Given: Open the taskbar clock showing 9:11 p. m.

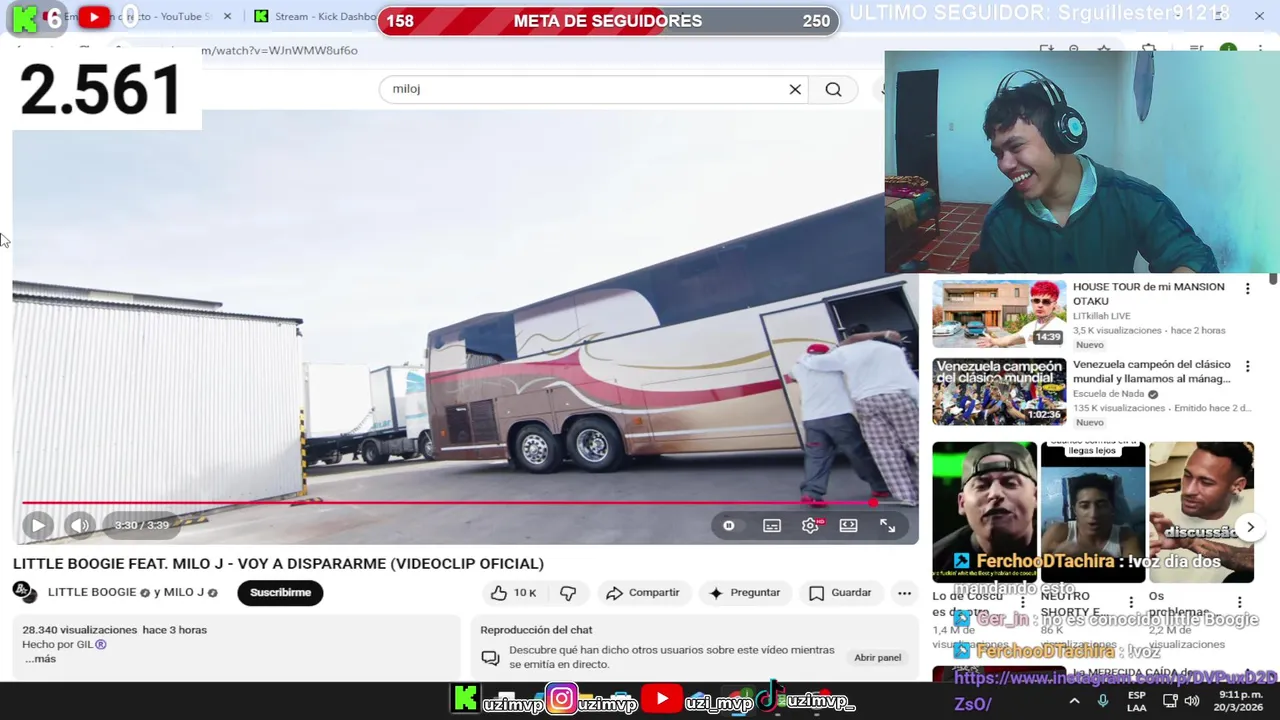Looking at the screenshot, I should (x=1240, y=702).
